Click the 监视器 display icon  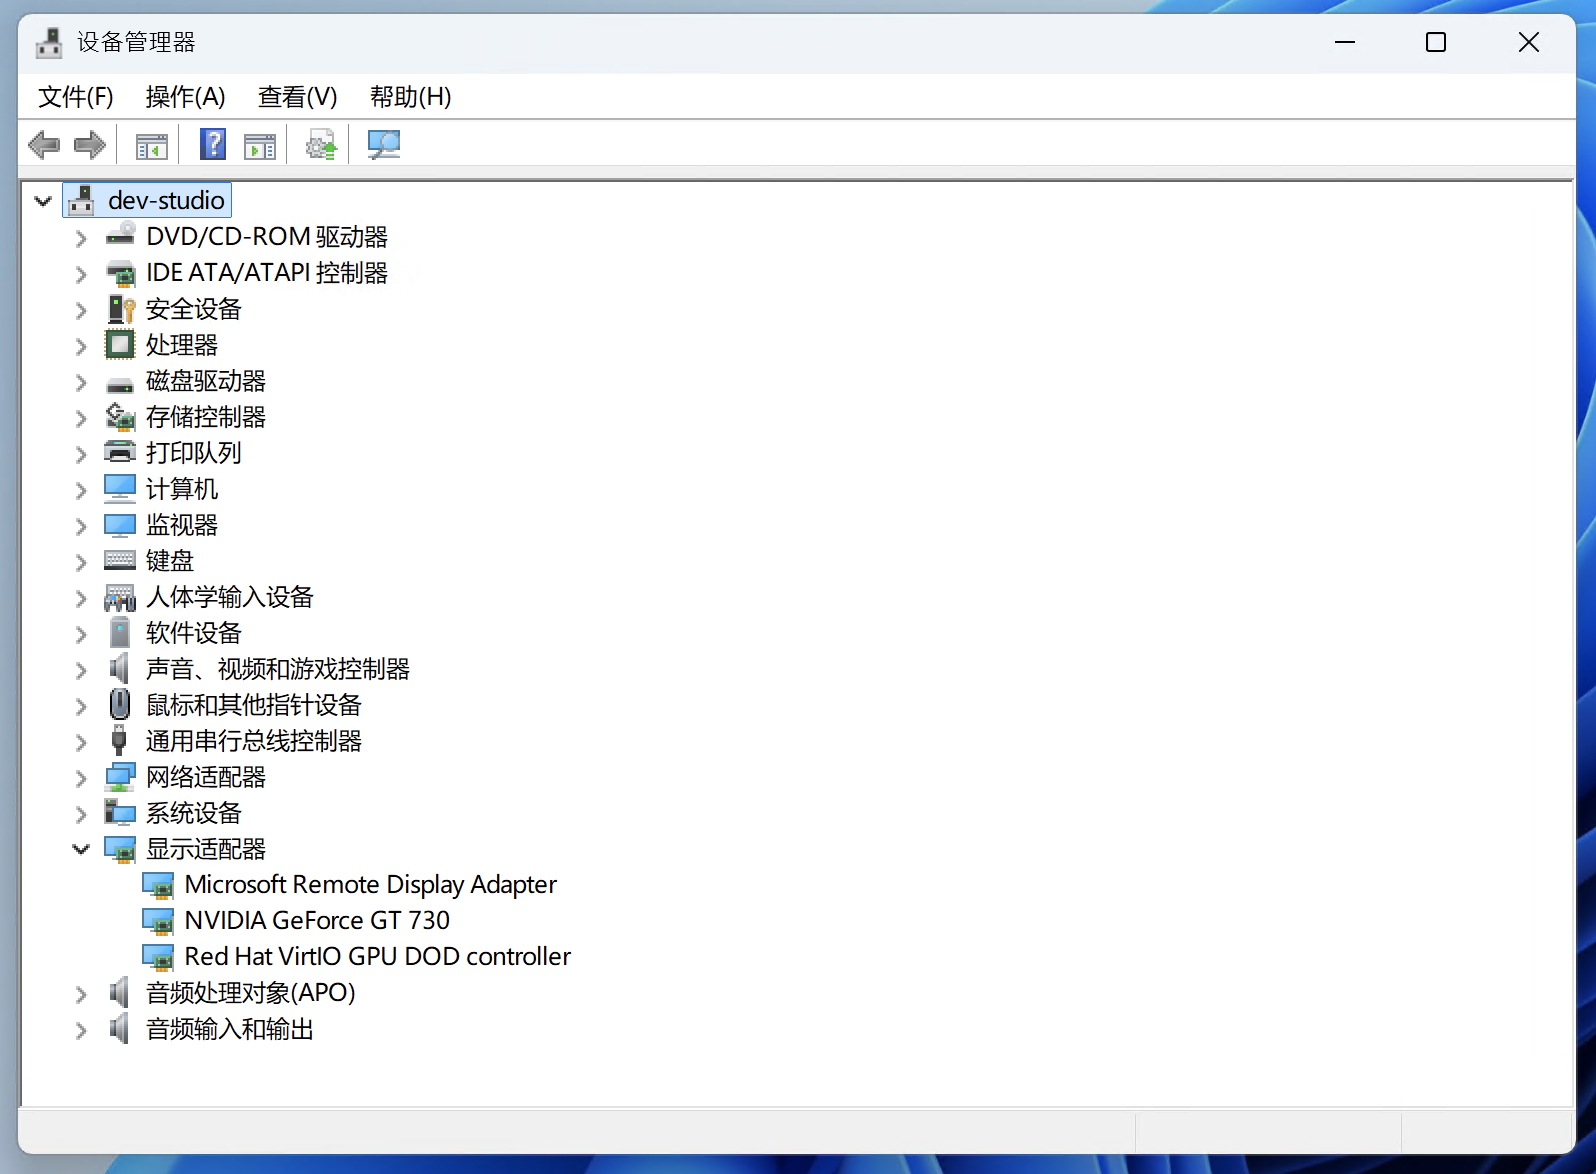(120, 525)
